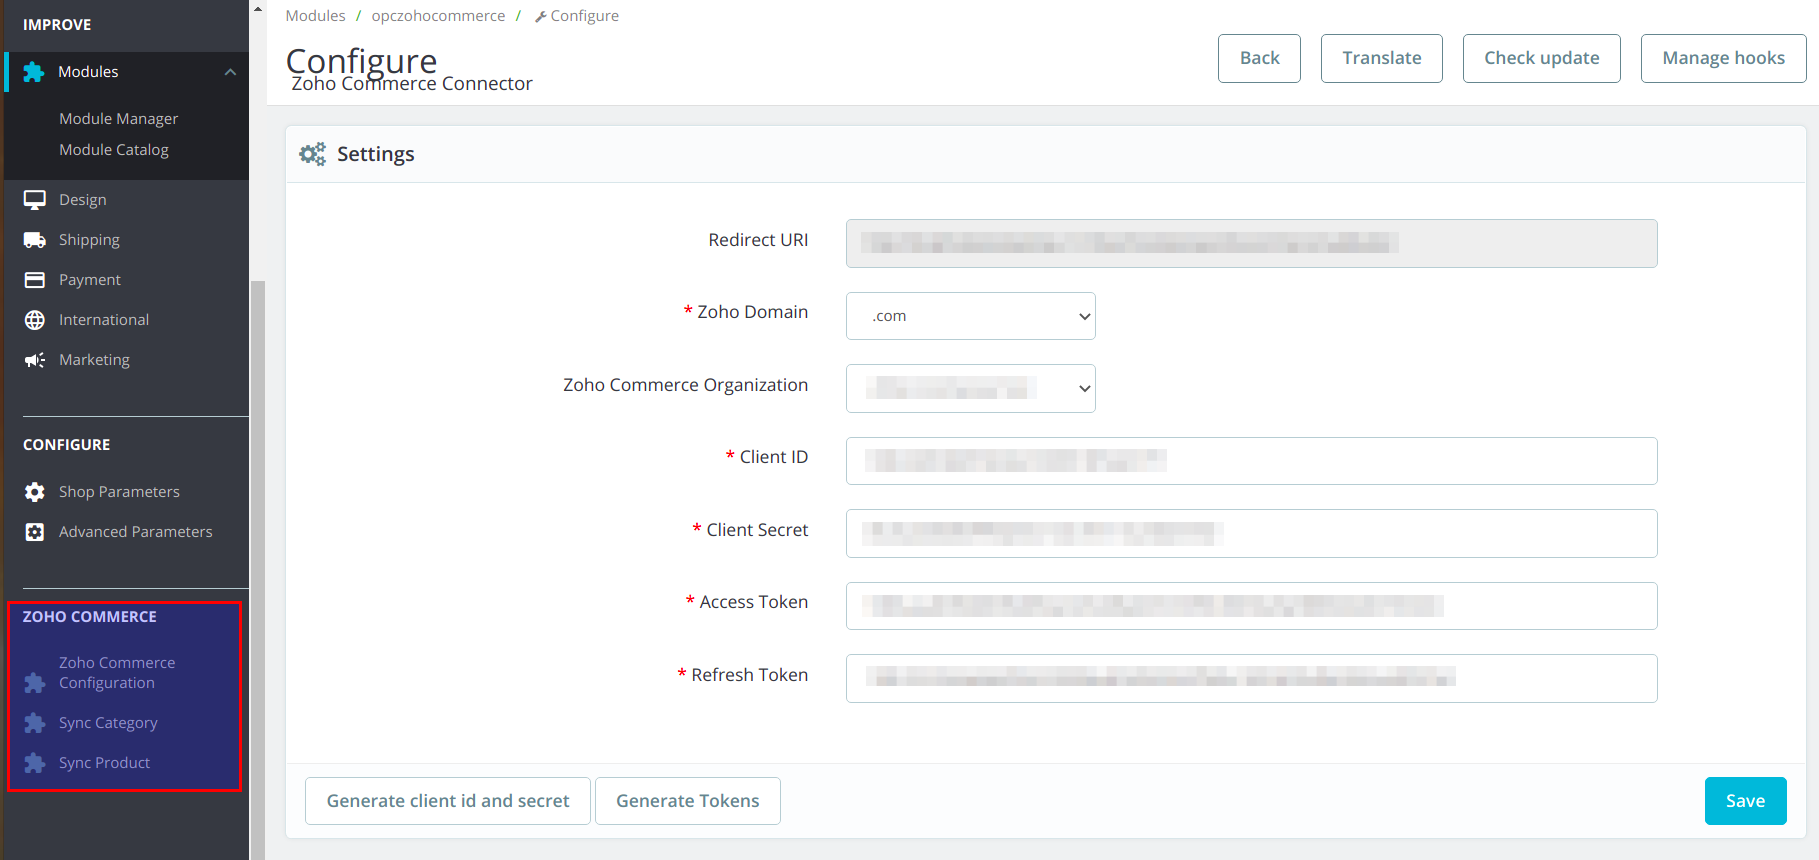Open Shop Parameters

[119, 492]
